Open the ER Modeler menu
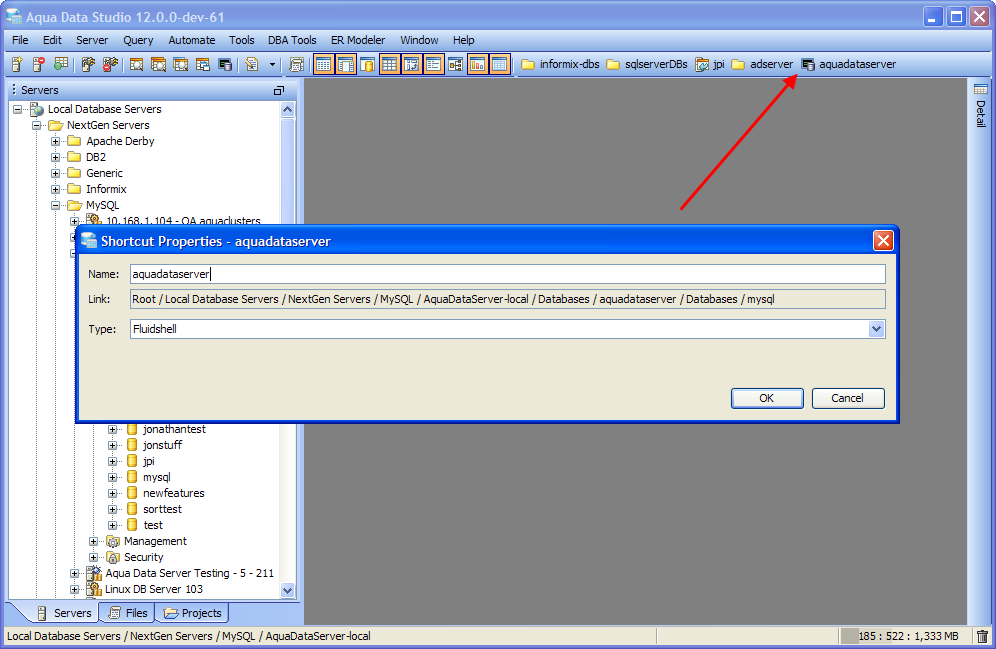This screenshot has width=996, height=649. pyautogui.click(x=358, y=40)
